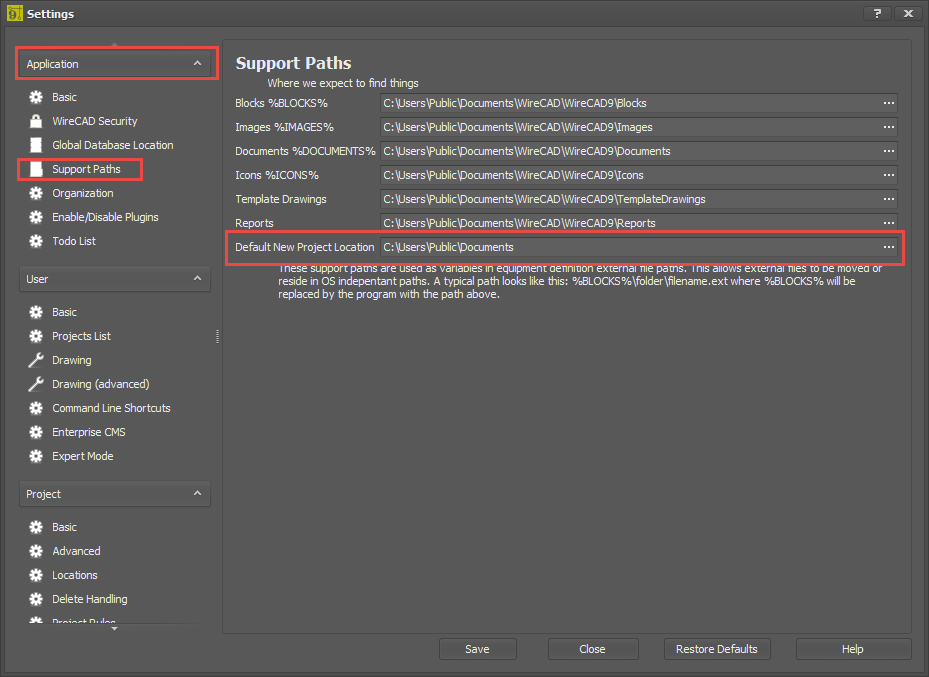The width and height of the screenshot is (929, 677).
Task: Click the wrench icon next to Drawing
Action: 36,360
